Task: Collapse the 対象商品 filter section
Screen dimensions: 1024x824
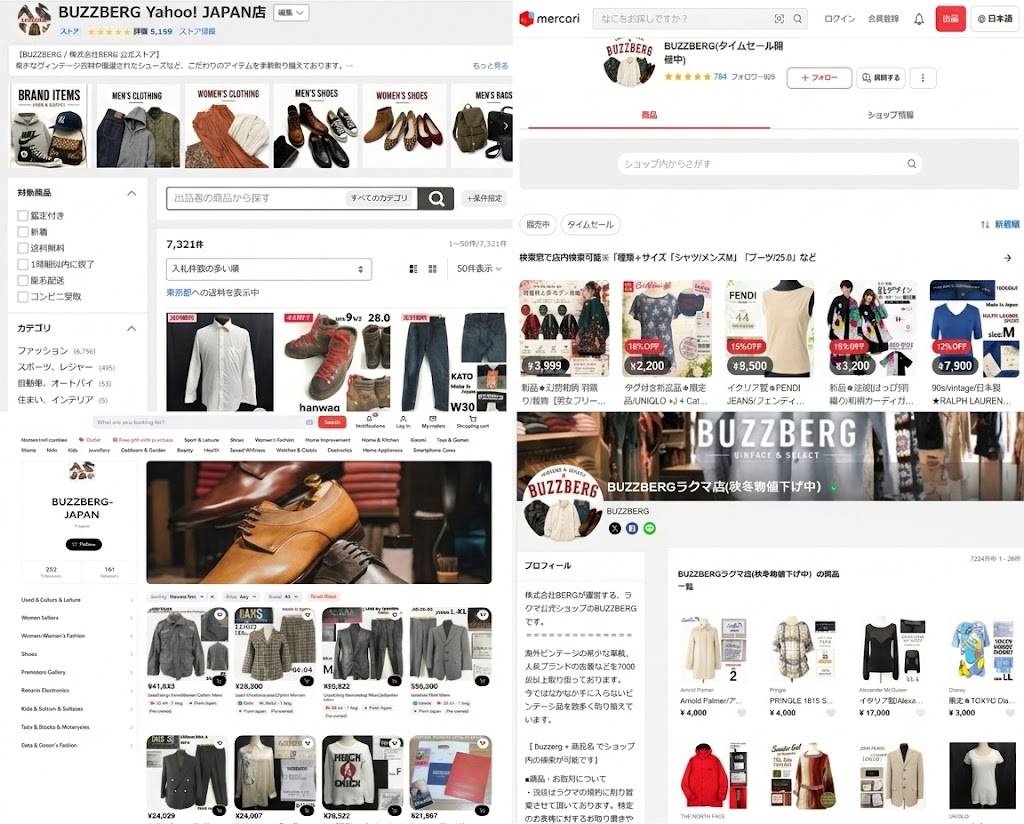Action: click(131, 193)
